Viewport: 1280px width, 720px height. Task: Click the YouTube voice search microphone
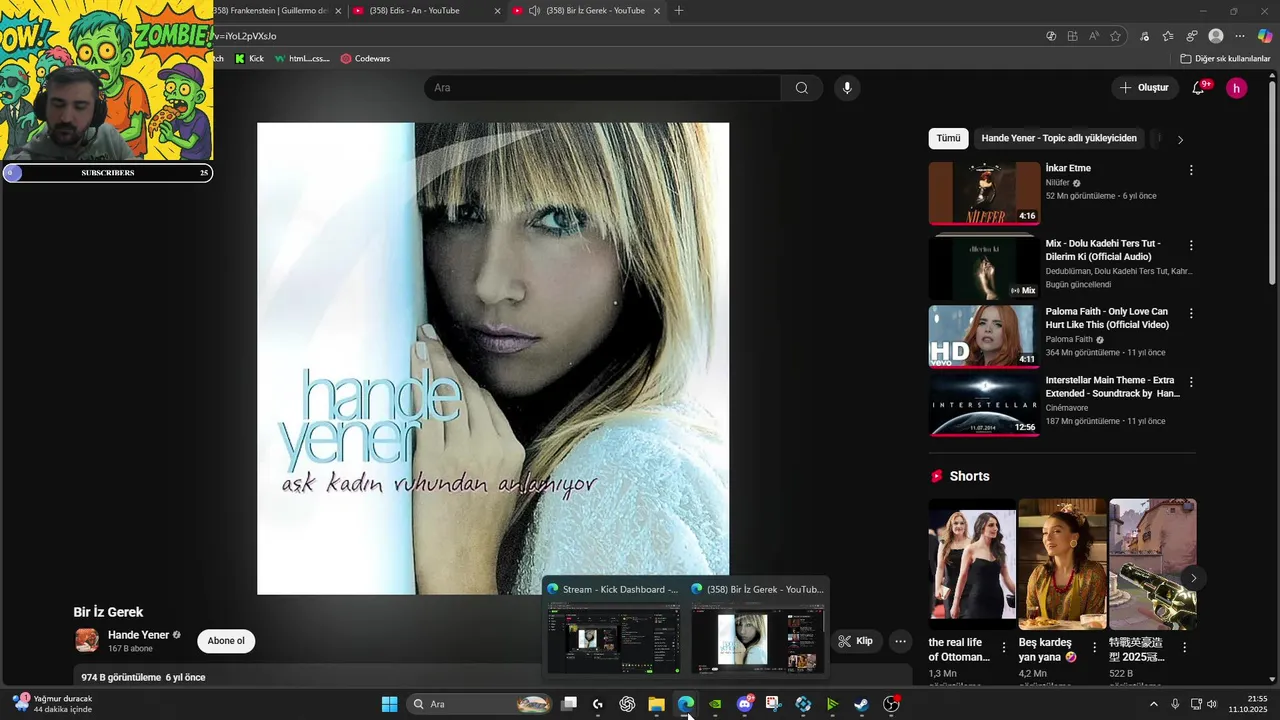pyautogui.click(x=847, y=88)
